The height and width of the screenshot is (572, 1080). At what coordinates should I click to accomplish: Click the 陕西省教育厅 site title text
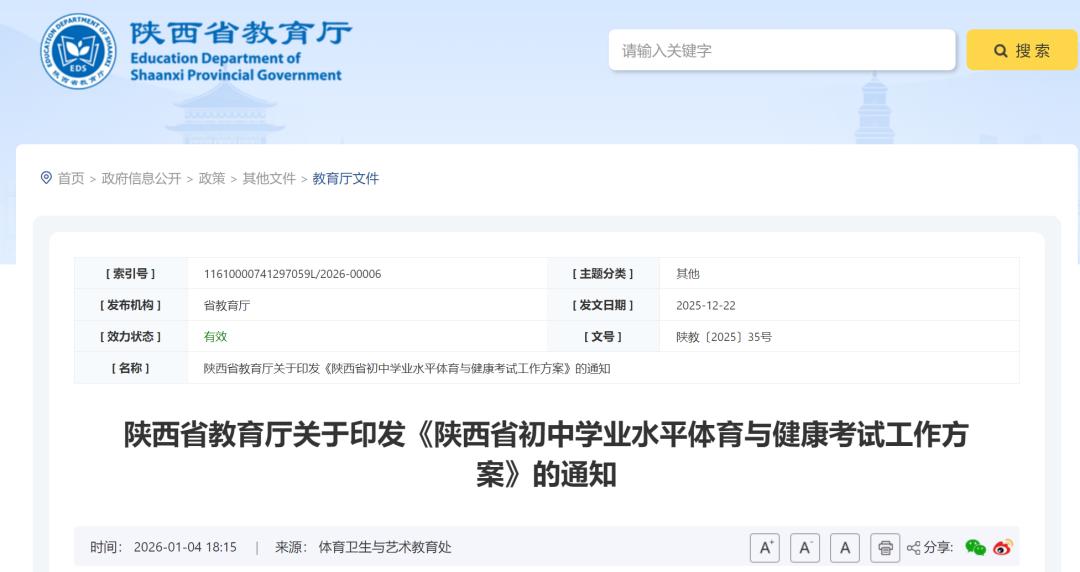tap(241, 33)
